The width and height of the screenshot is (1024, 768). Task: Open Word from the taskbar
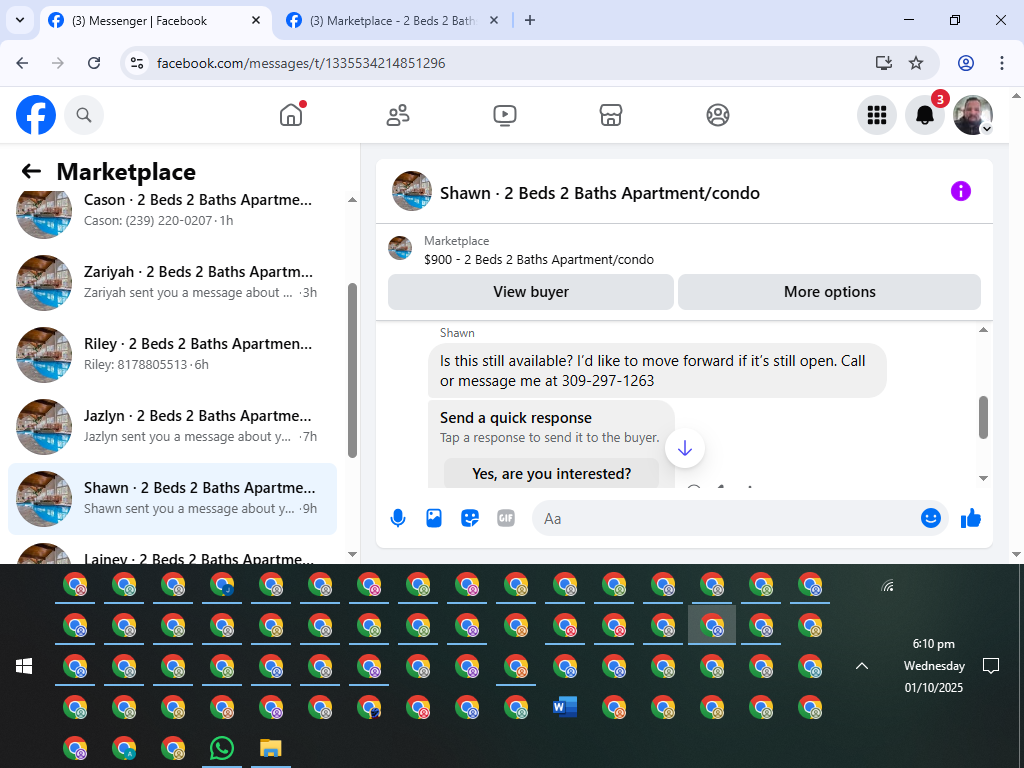(565, 707)
